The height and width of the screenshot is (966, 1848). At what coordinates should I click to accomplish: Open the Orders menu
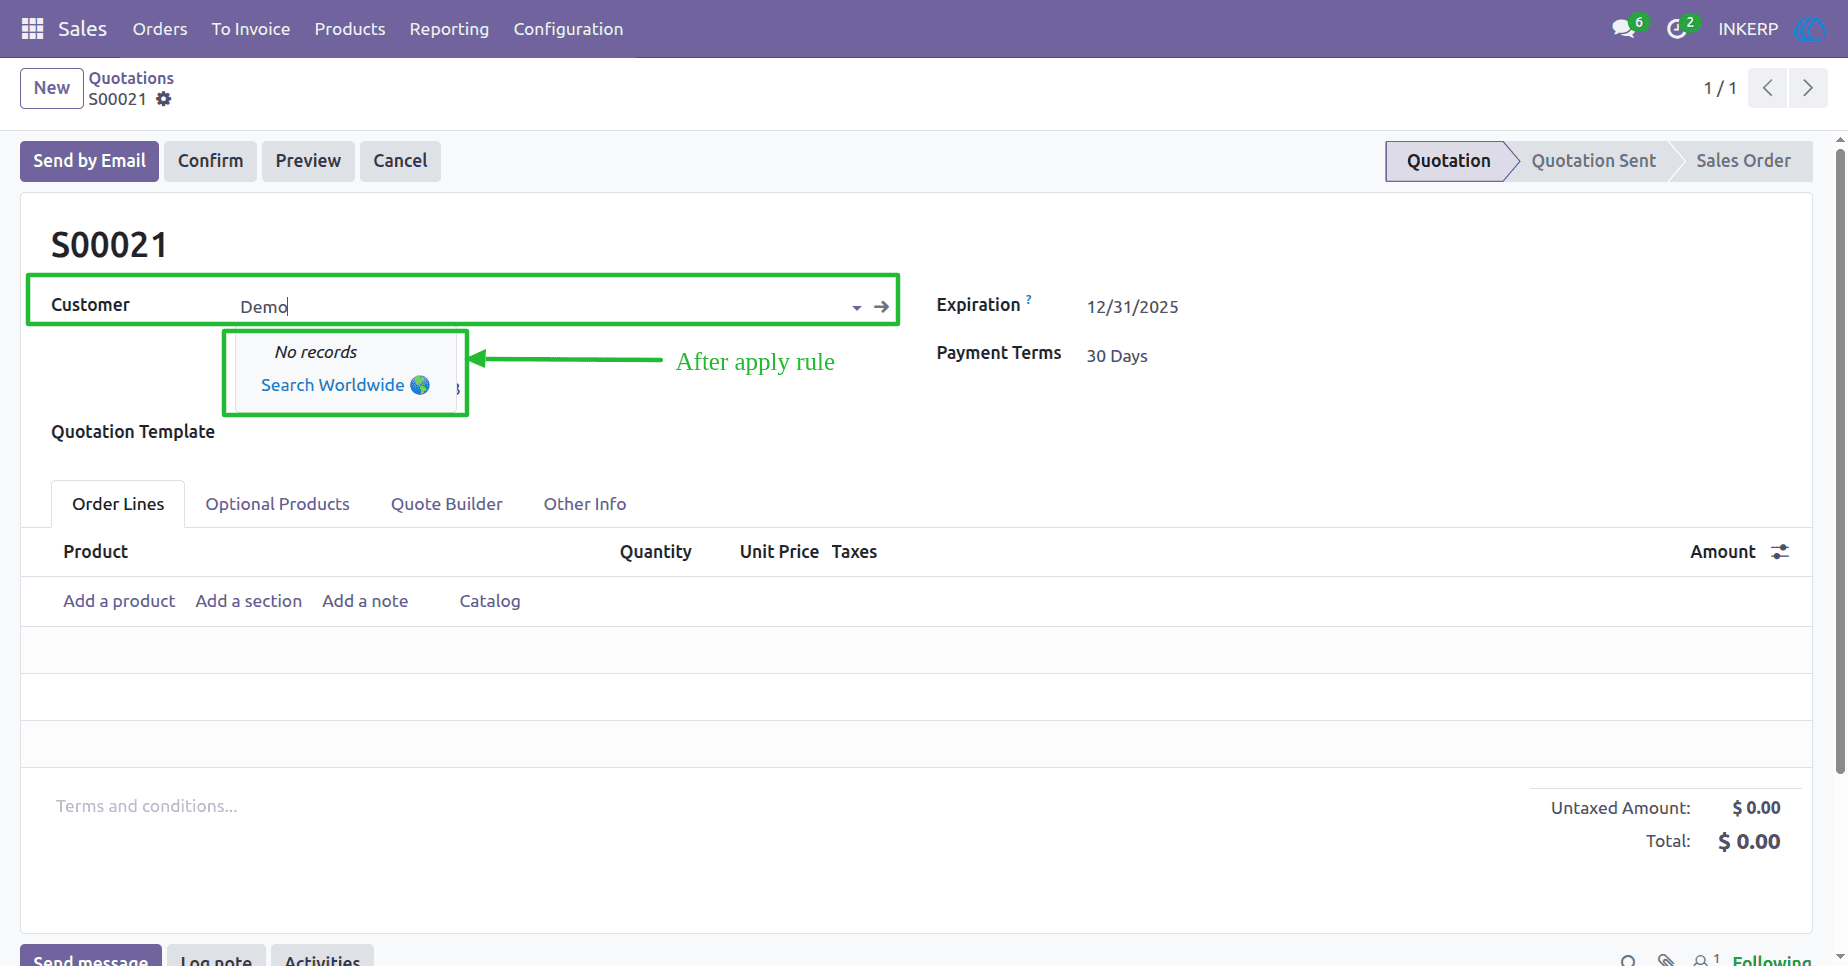tap(160, 29)
